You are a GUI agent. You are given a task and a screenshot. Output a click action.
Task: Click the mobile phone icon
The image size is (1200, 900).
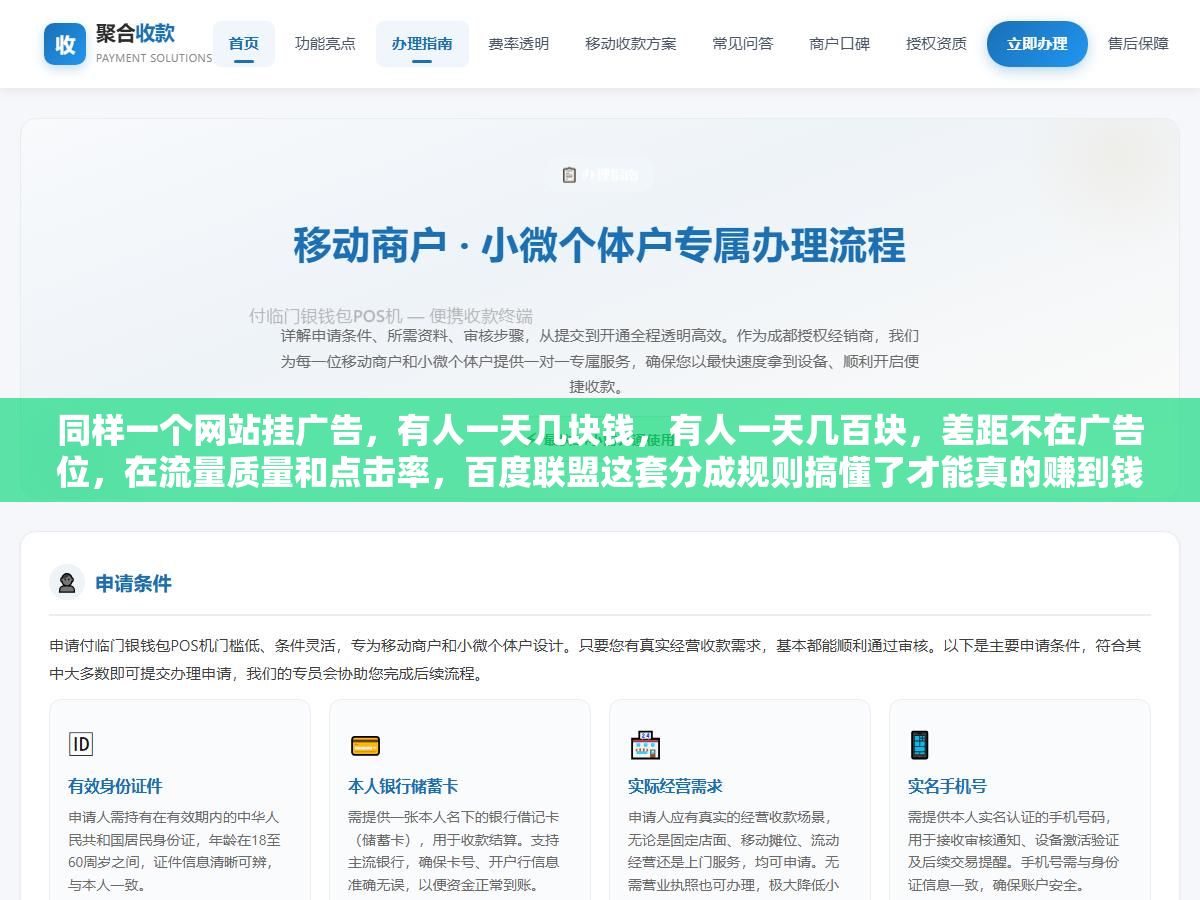click(x=919, y=745)
